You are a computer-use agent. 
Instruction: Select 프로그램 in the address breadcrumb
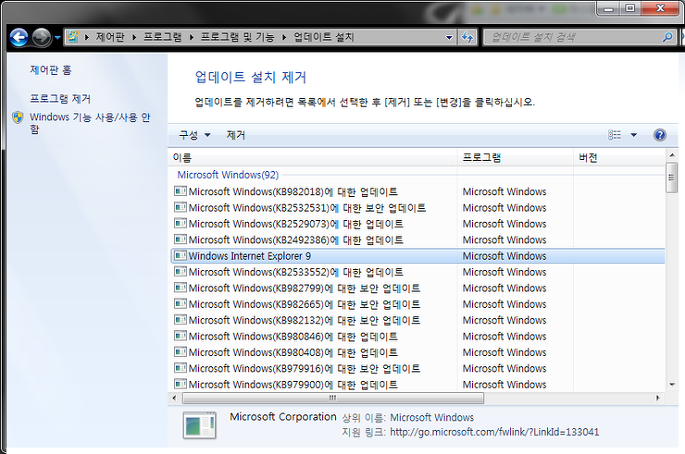[x=163, y=37]
